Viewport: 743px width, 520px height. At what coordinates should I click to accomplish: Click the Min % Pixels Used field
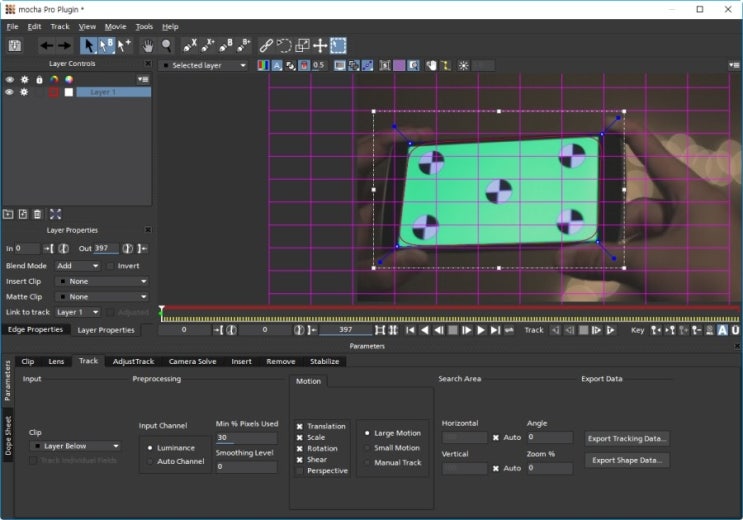[x=246, y=438]
